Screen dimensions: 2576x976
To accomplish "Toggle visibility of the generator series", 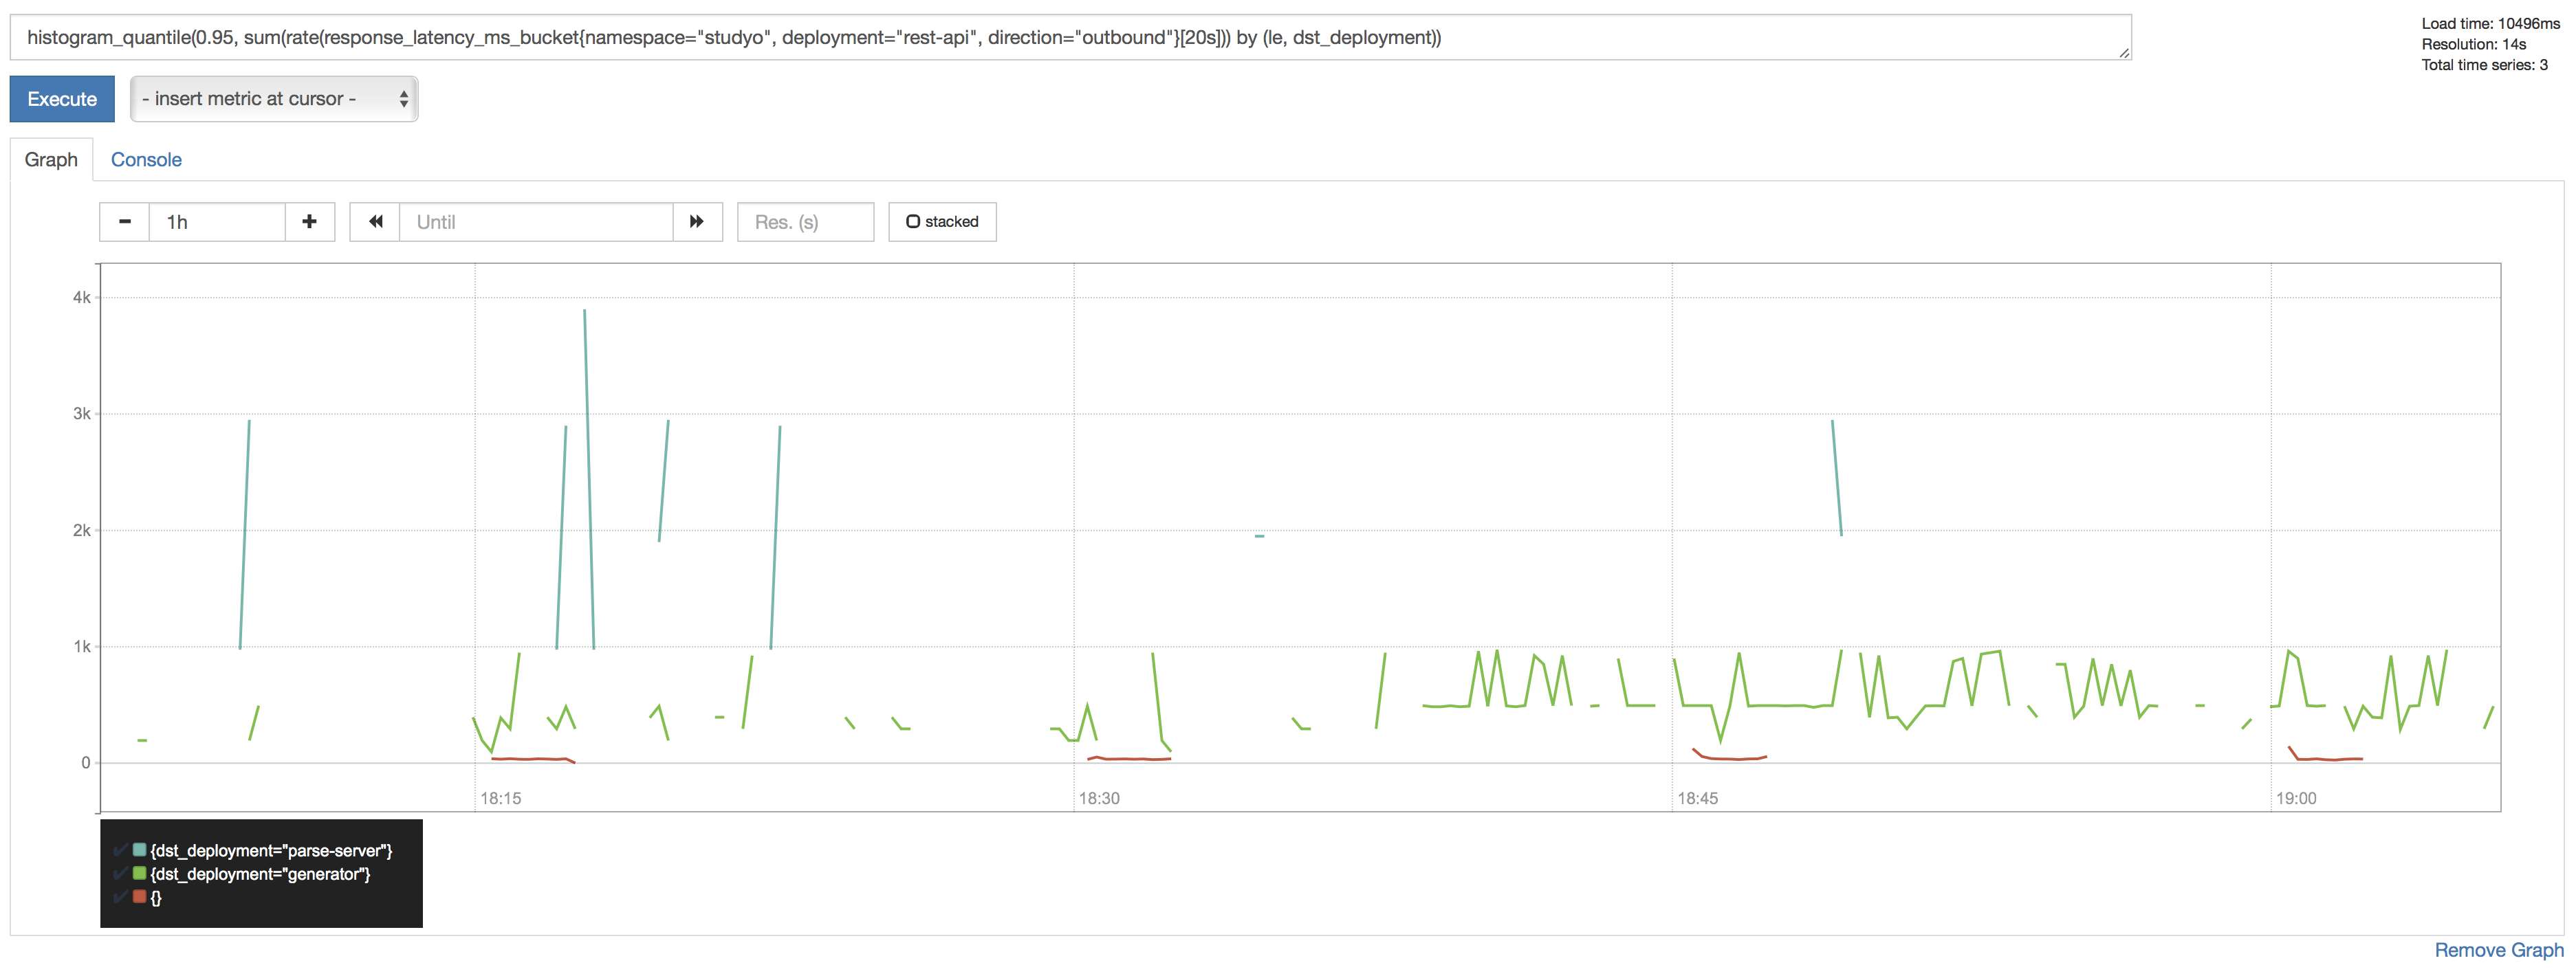I will pos(120,873).
